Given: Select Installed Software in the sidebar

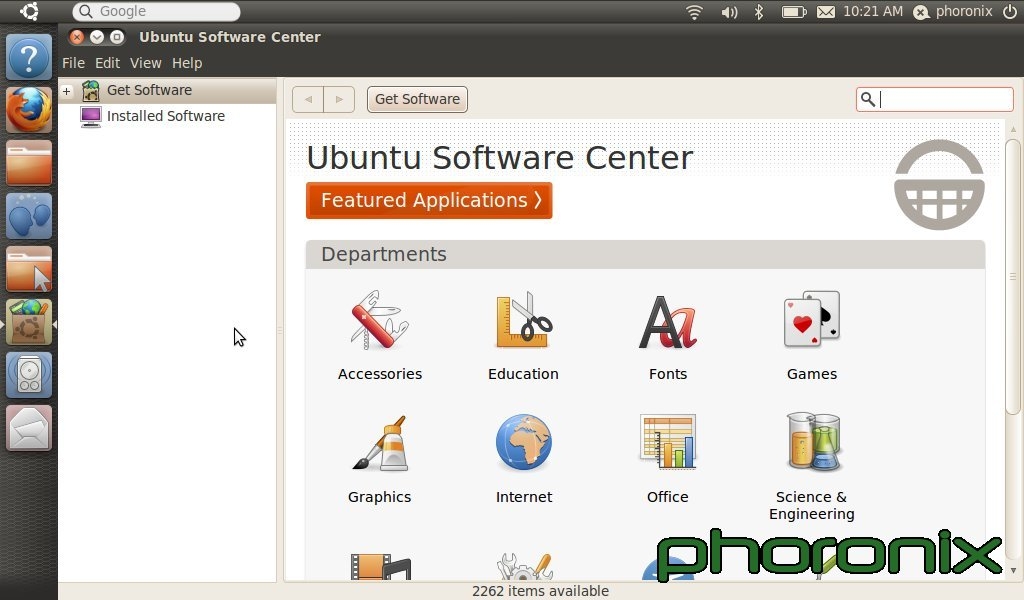Looking at the screenshot, I should point(165,116).
